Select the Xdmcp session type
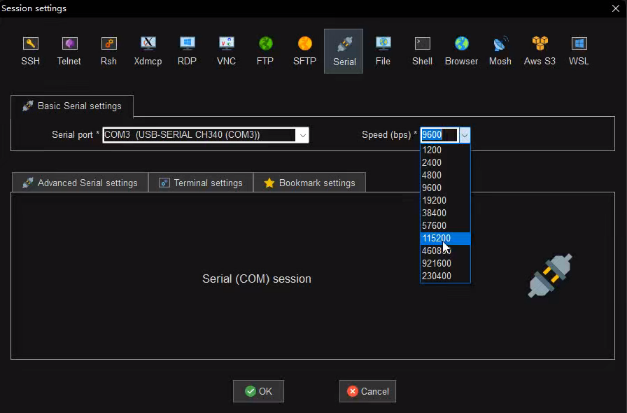The image size is (627, 413). tap(148, 51)
